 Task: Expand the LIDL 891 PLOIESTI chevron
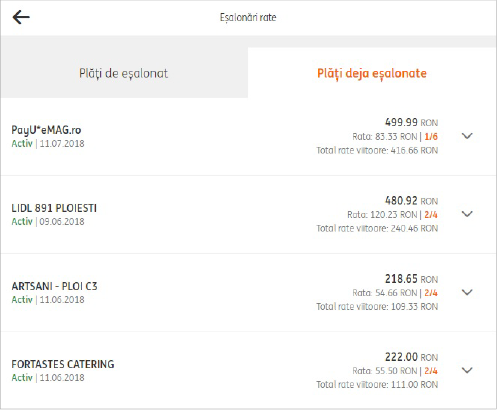[467, 214]
